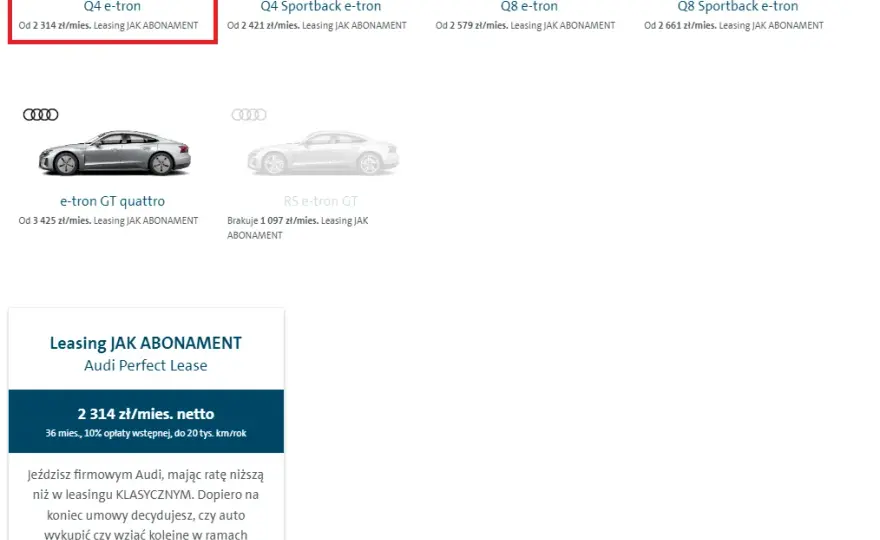Open the Q4 e-tron model link
The height and width of the screenshot is (540, 880).
point(112,7)
